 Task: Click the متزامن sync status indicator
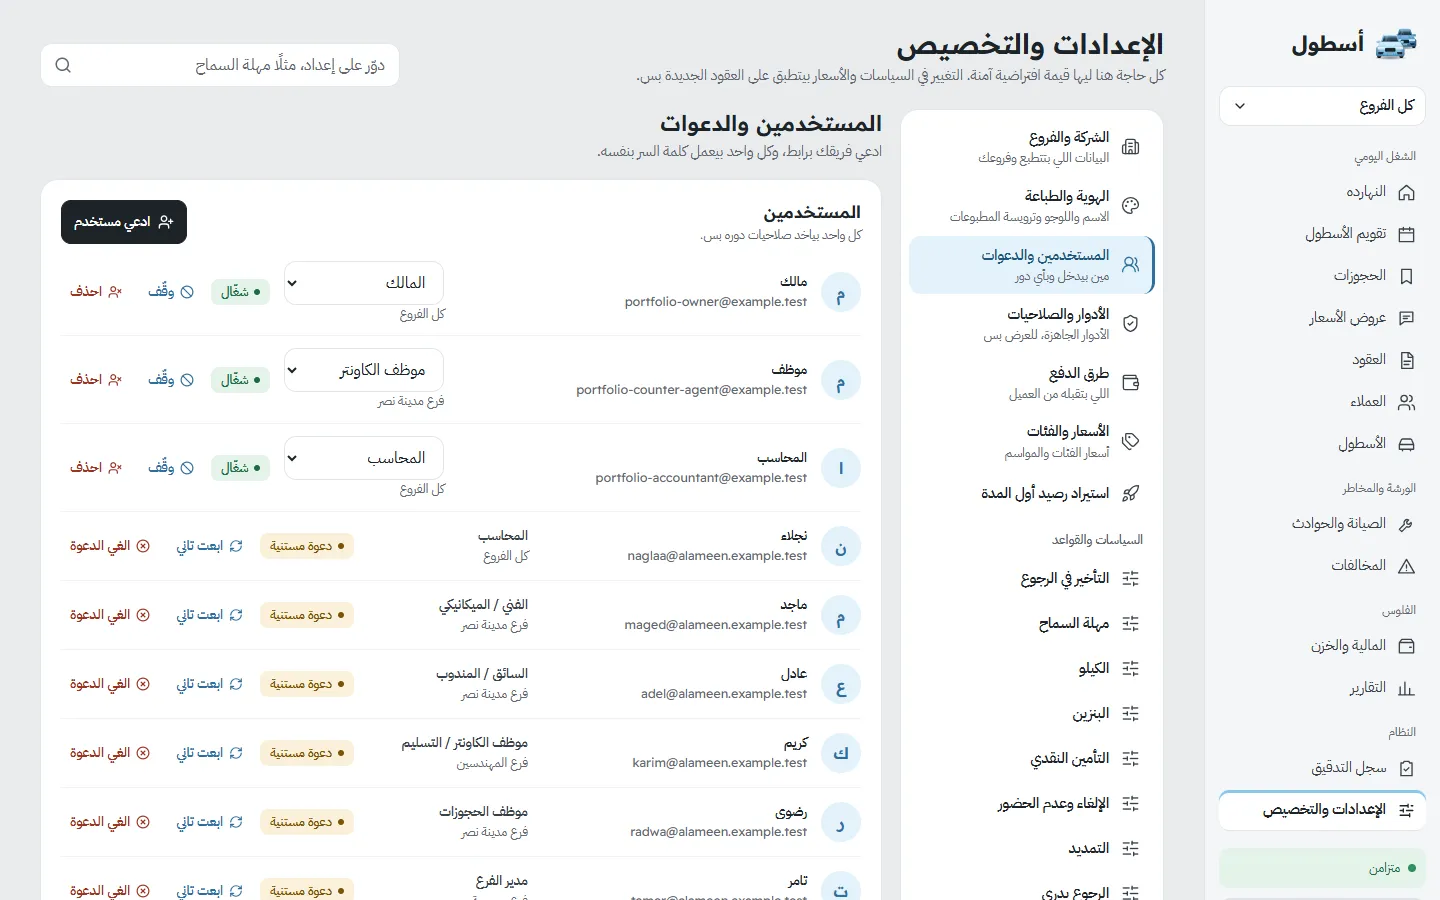(1322, 868)
